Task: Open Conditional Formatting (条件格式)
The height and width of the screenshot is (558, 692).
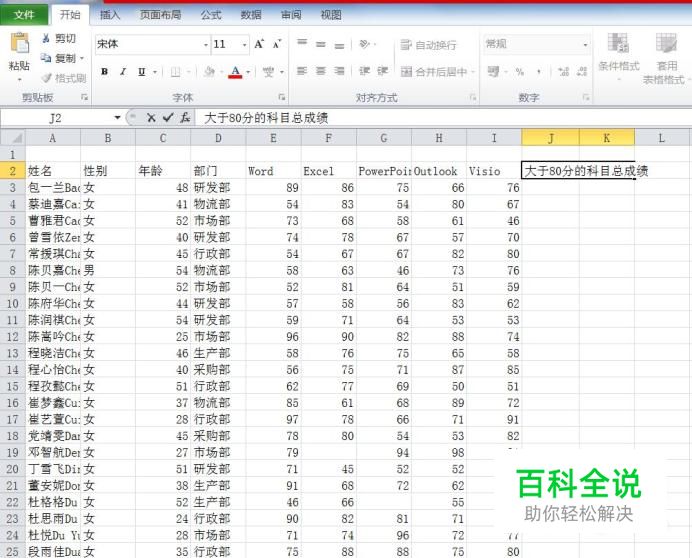Action: tap(619, 57)
